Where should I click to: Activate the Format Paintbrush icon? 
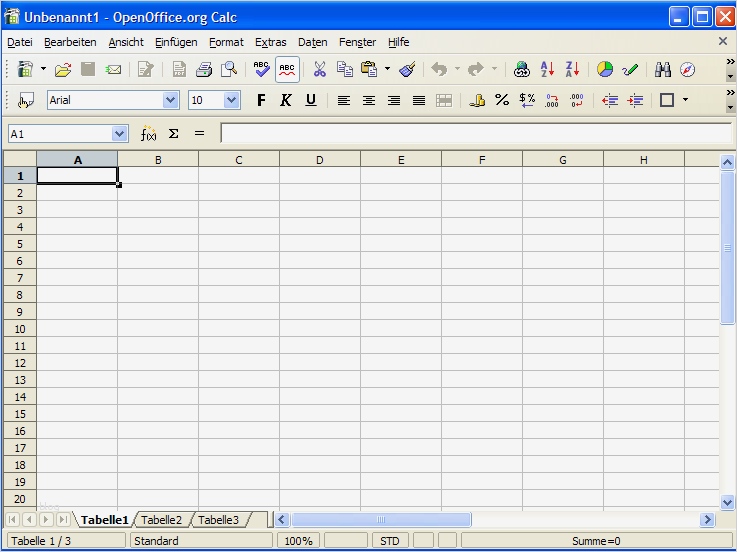pos(407,70)
